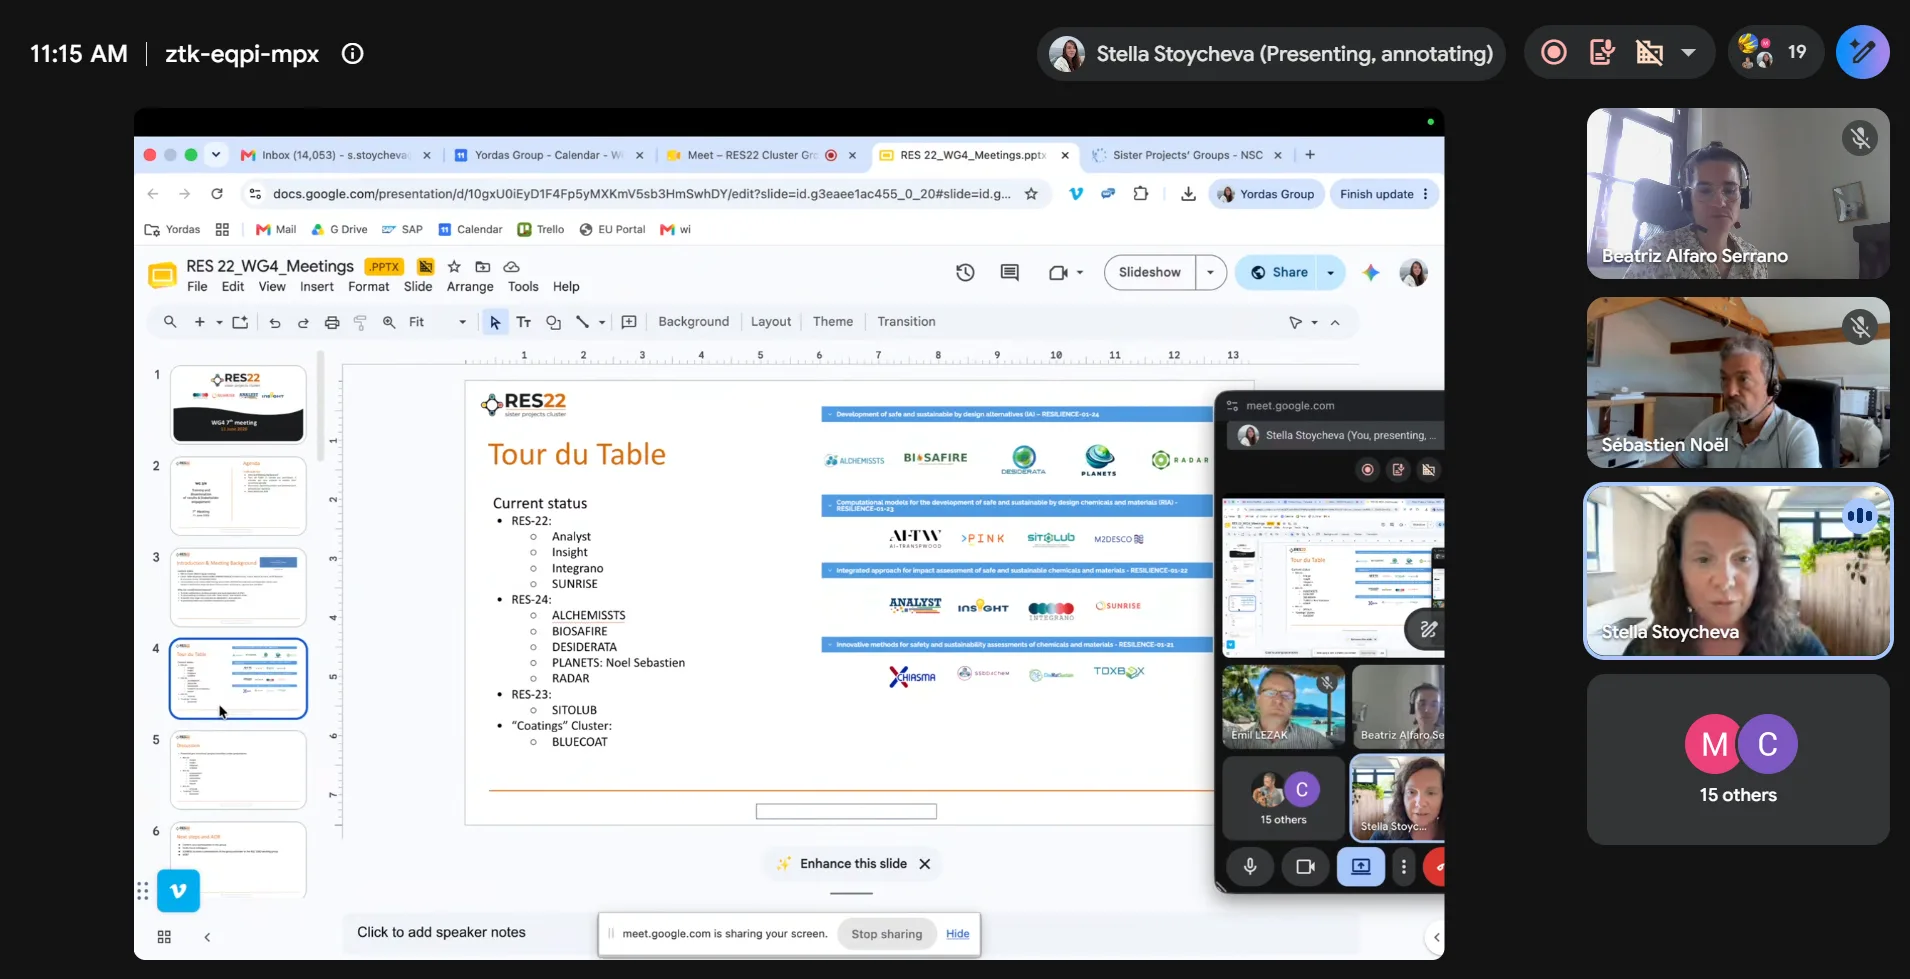Open the grid view icon at bottom left

coord(164,937)
